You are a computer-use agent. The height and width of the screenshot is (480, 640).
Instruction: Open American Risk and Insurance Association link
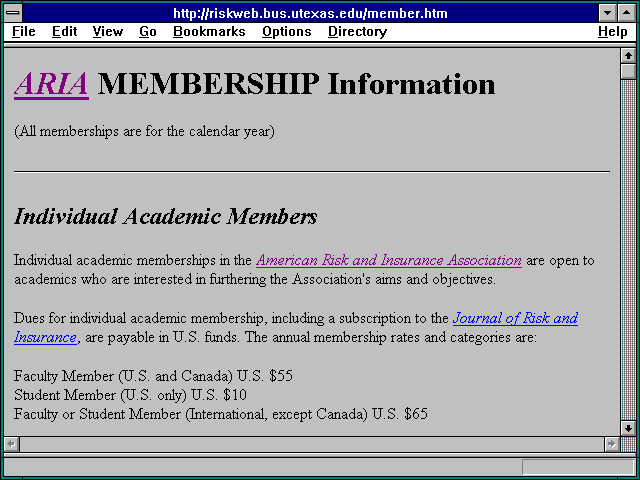coord(389,260)
